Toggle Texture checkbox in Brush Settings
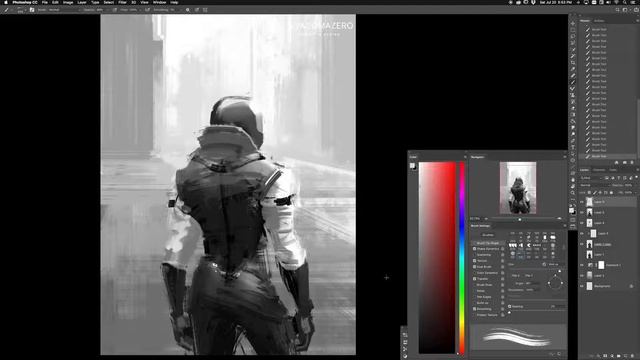The height and width of the screenshot is (360, 640). click(474, 261)
